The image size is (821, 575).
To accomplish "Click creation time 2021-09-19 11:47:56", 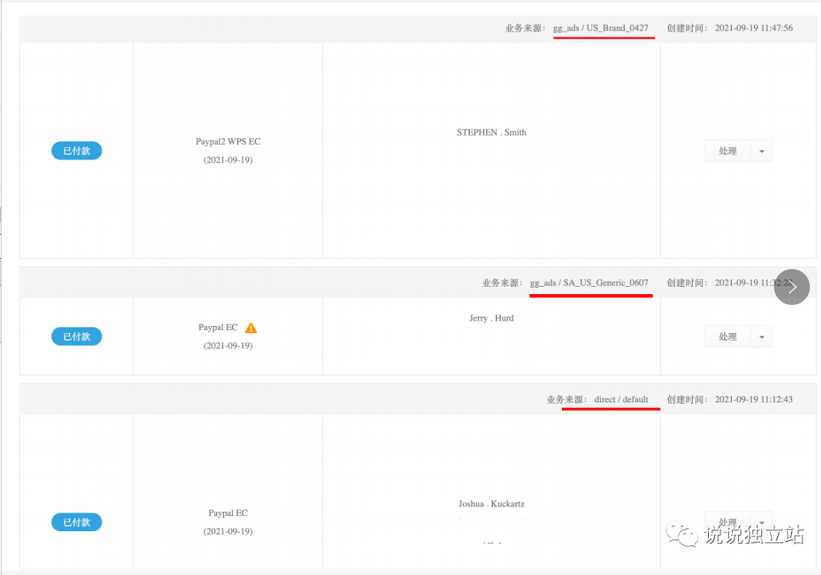I will tap(754, 28).
